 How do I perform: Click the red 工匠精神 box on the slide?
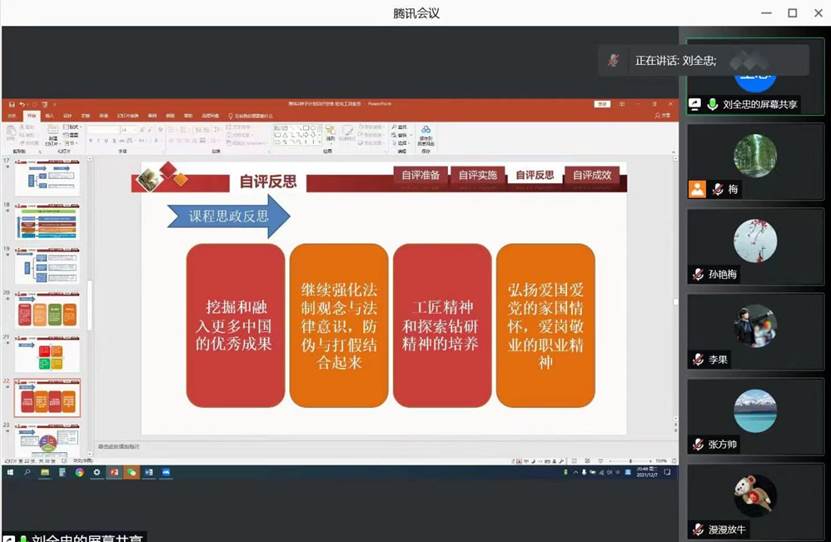pyautogui.click(x=442, y=325)
